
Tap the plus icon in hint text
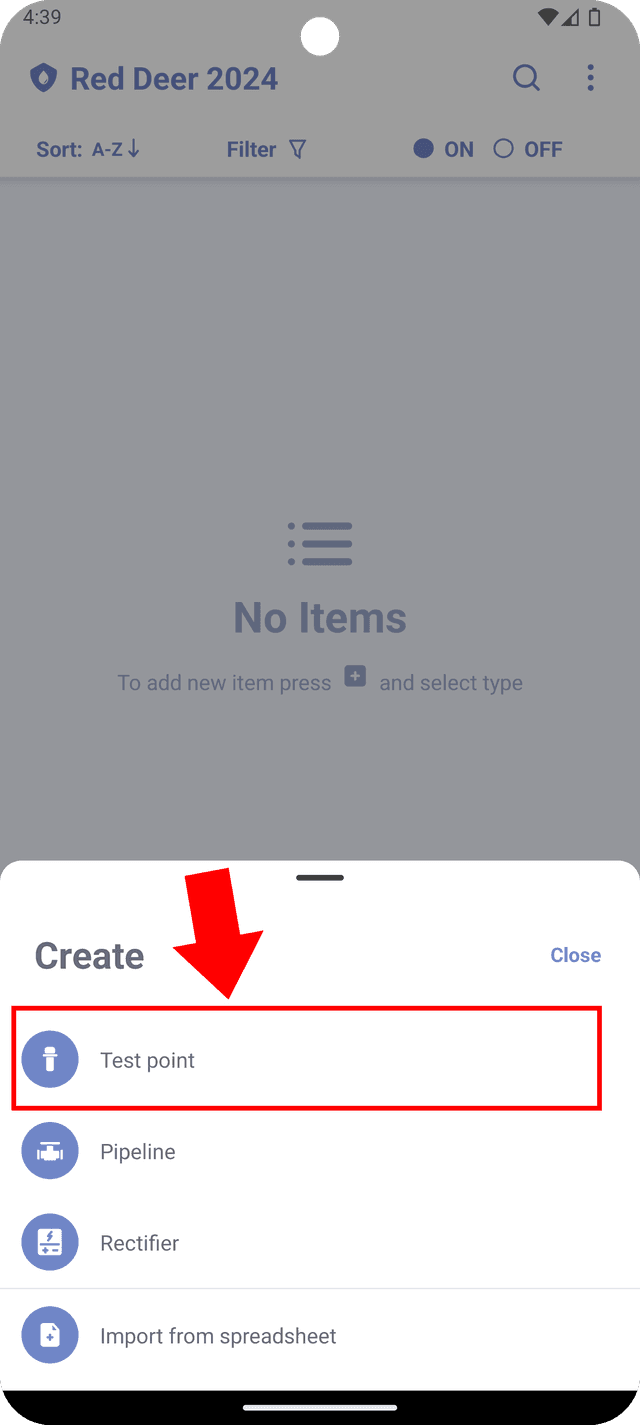355,677
